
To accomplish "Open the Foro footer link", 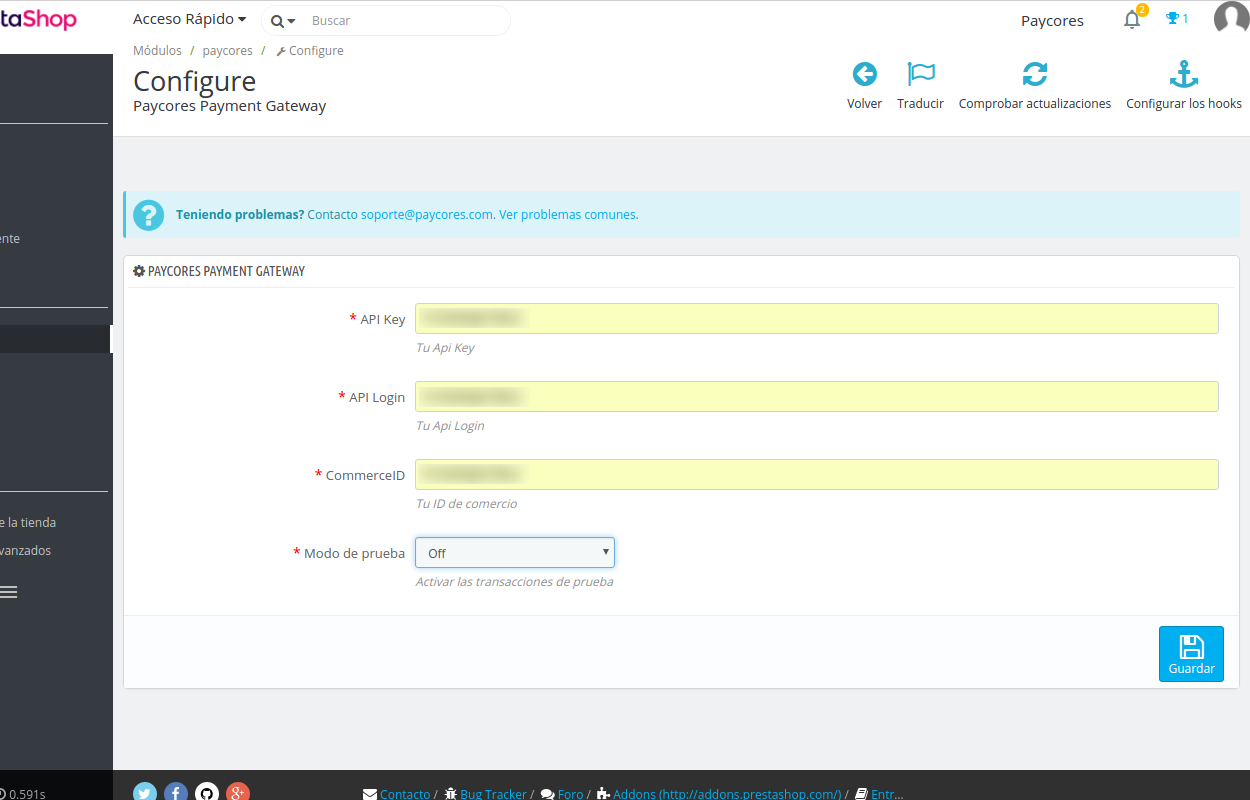I will click(x=570, y=794).
